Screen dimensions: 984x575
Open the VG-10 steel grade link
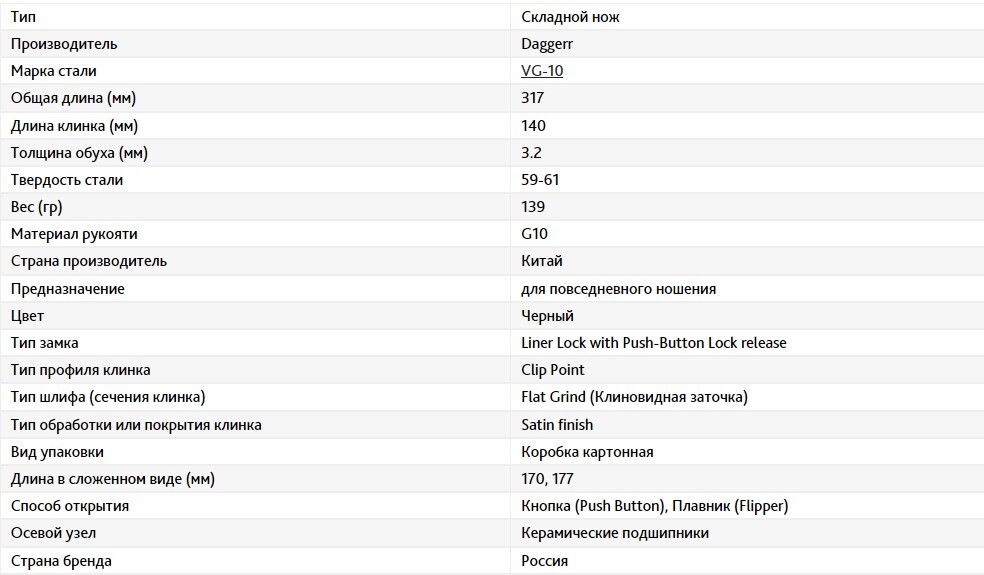[x=542, y=71]
